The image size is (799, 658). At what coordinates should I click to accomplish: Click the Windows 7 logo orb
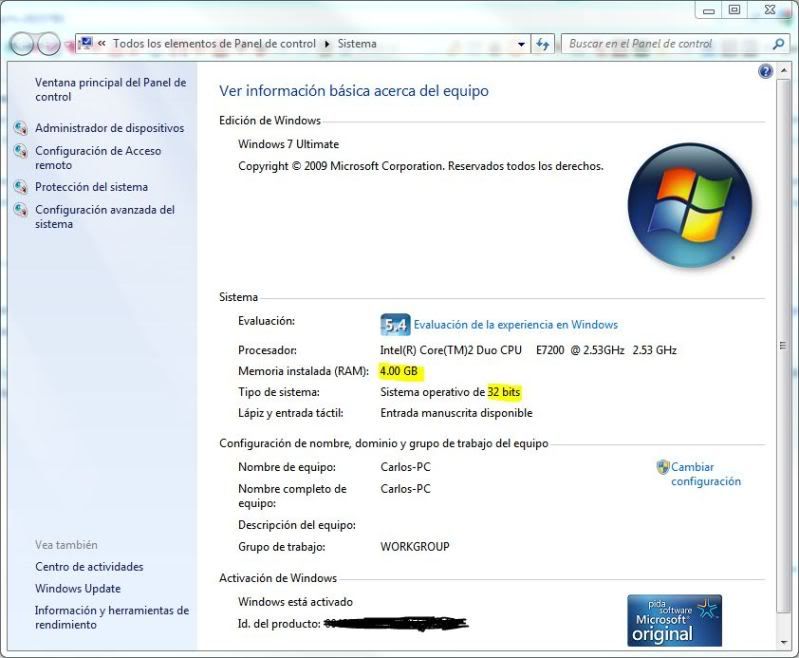point(689,205)
